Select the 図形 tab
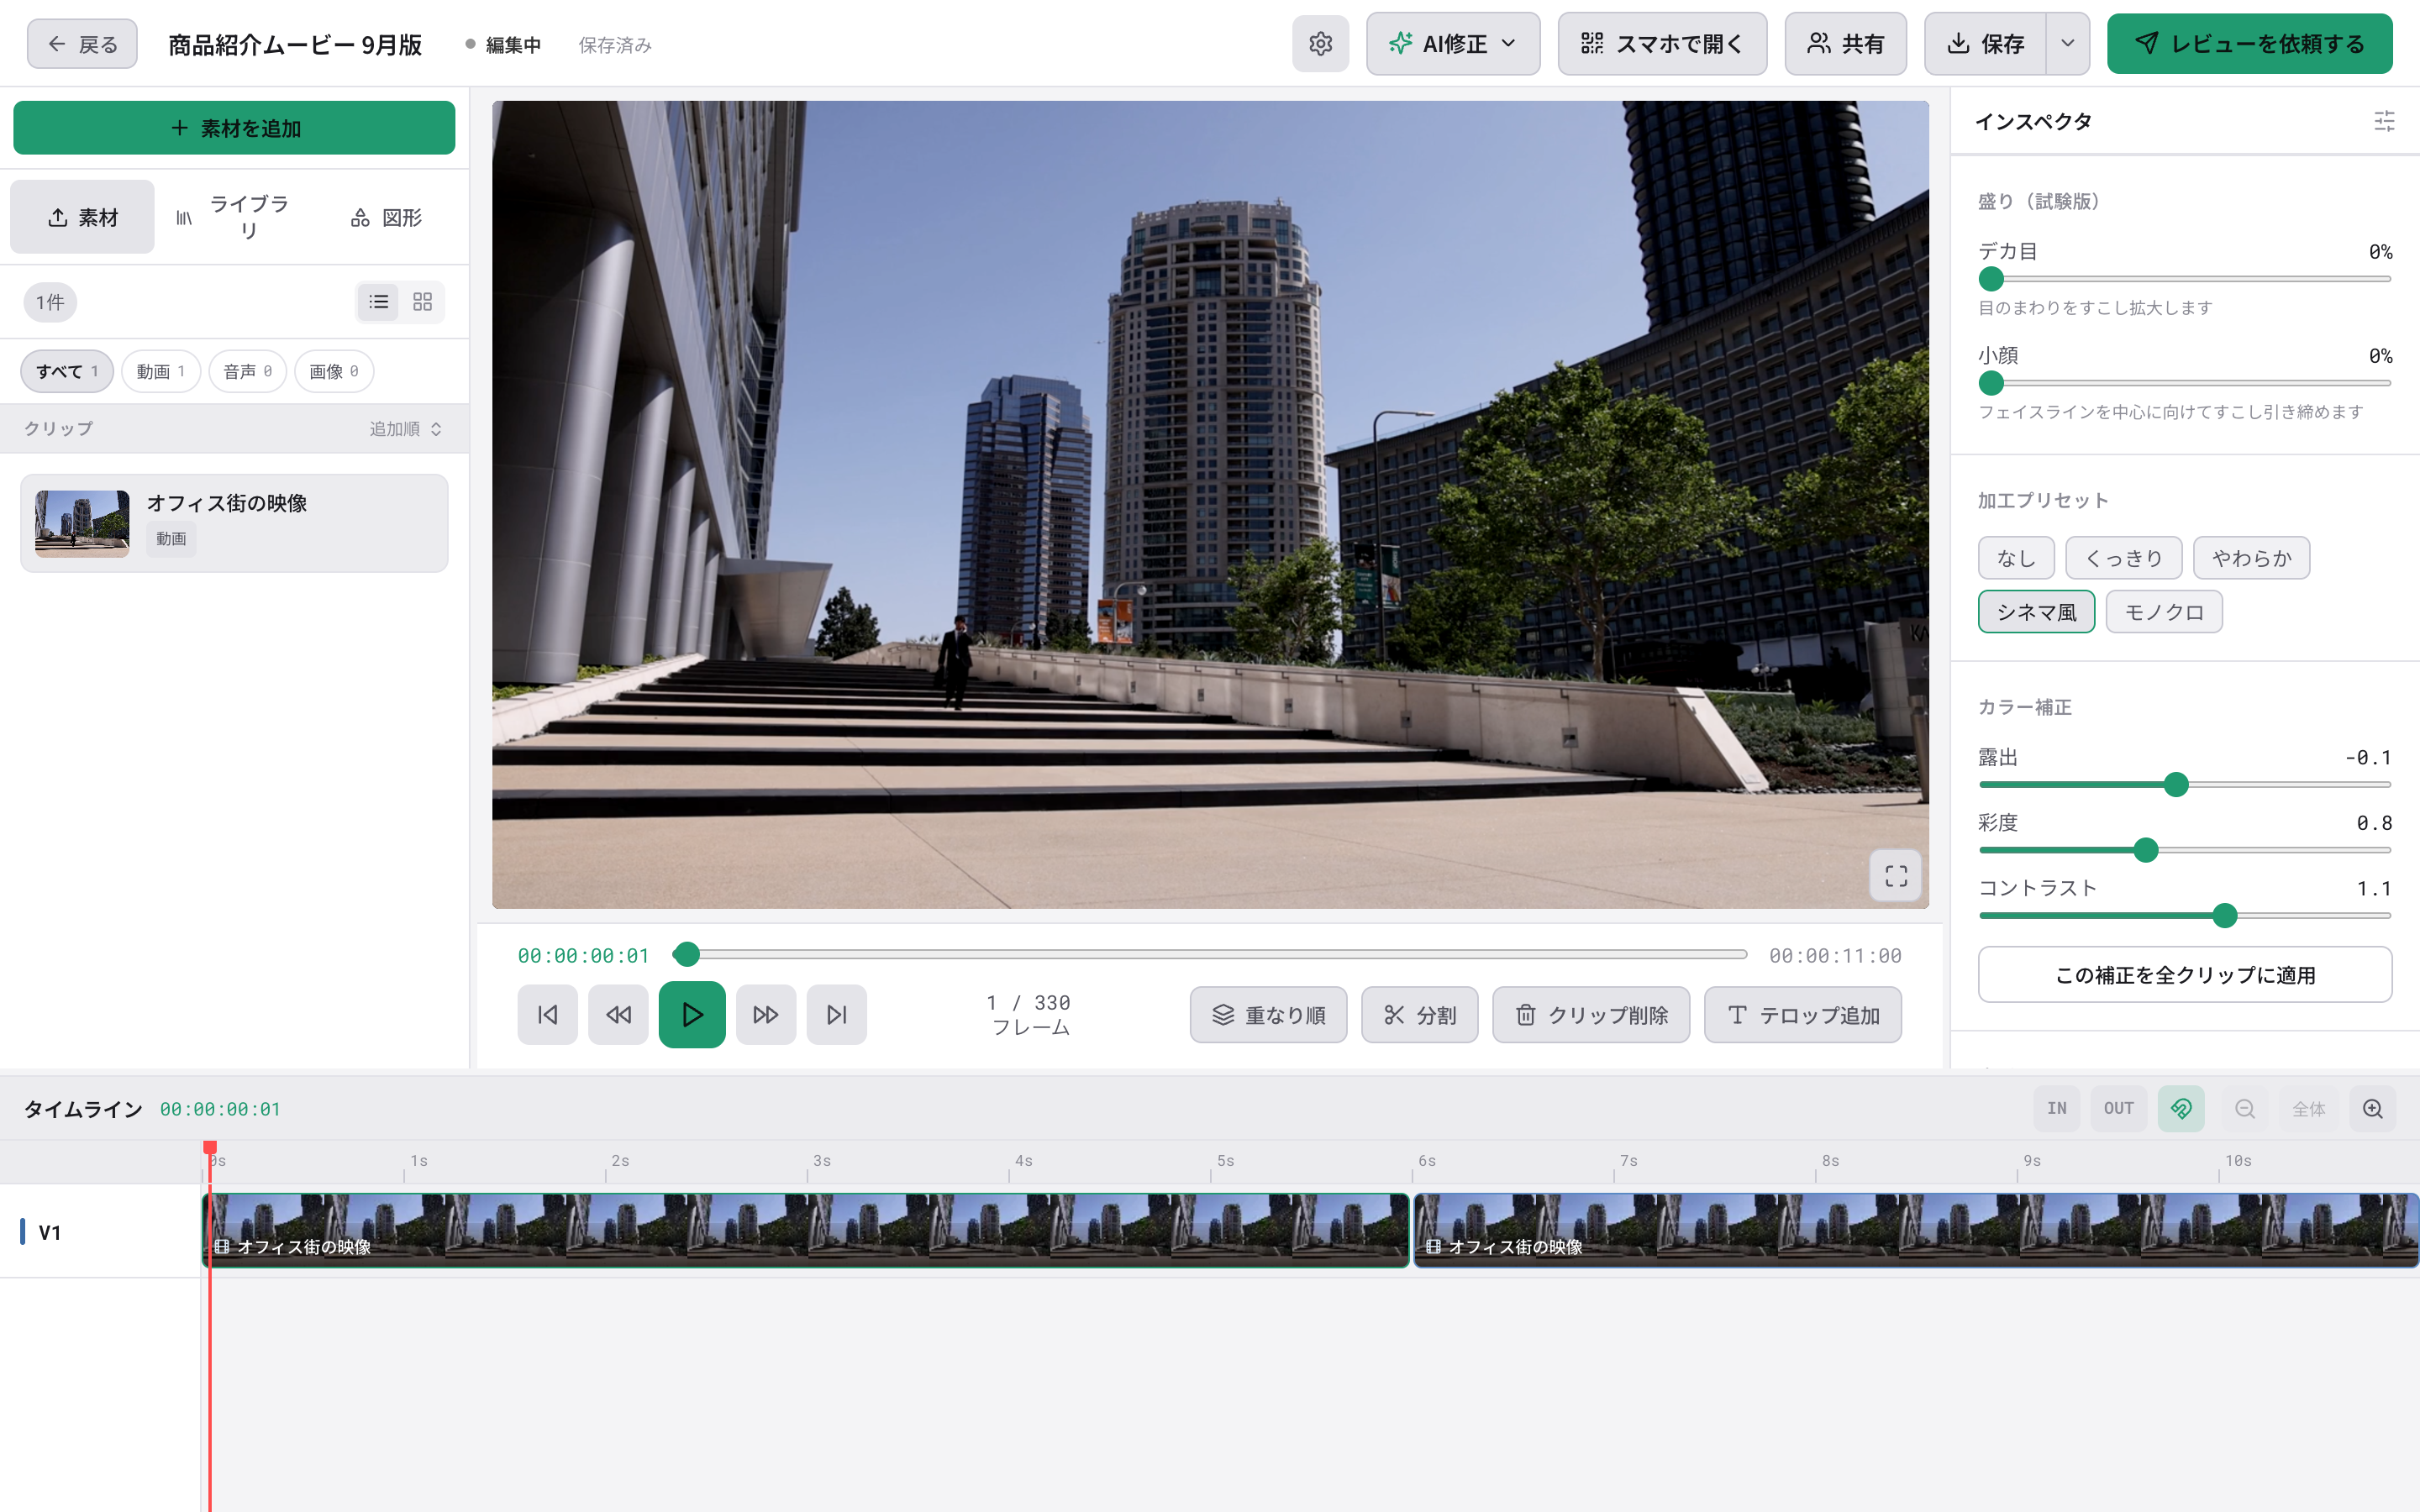This screenshot has width=2420, height=1512. coord(387,217)
